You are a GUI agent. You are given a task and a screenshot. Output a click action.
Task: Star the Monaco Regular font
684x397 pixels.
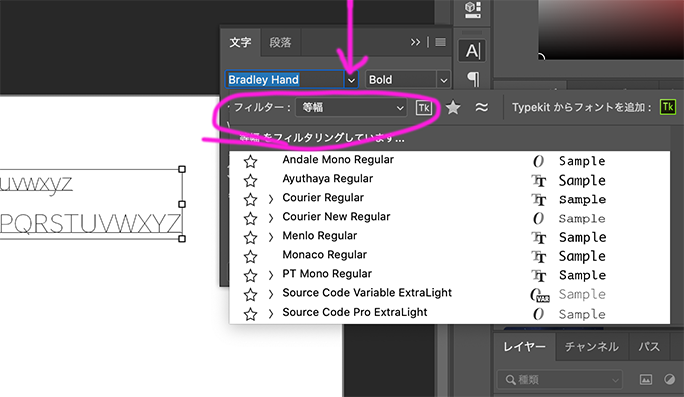250,257
